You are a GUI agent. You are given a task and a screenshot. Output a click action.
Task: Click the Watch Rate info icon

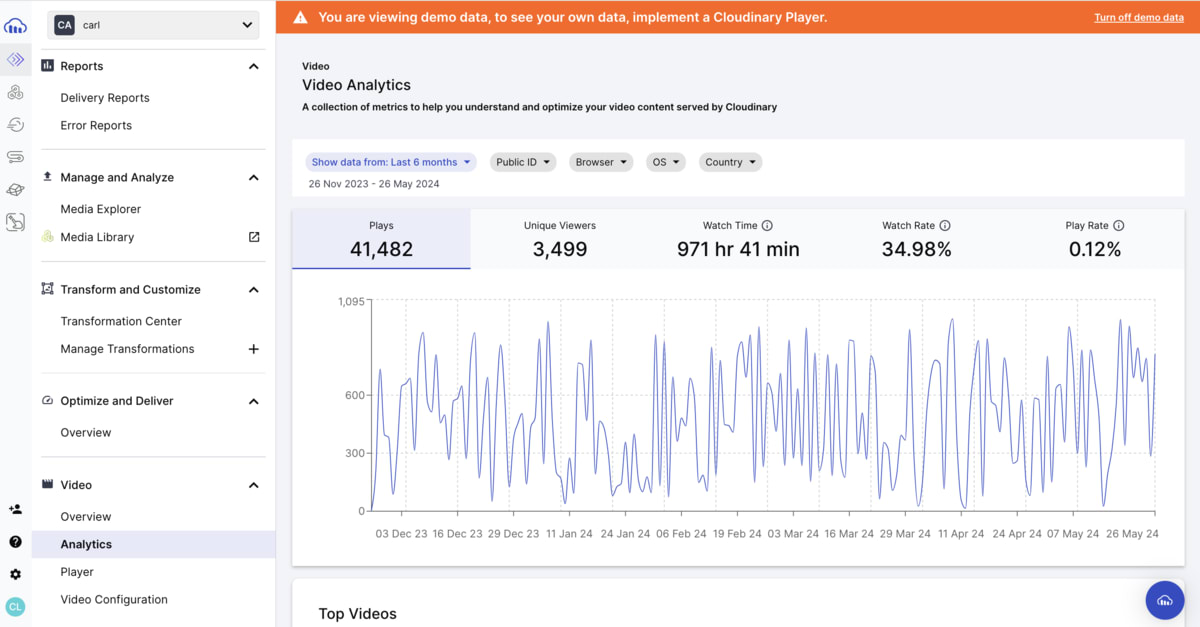[x=945, y=226]
